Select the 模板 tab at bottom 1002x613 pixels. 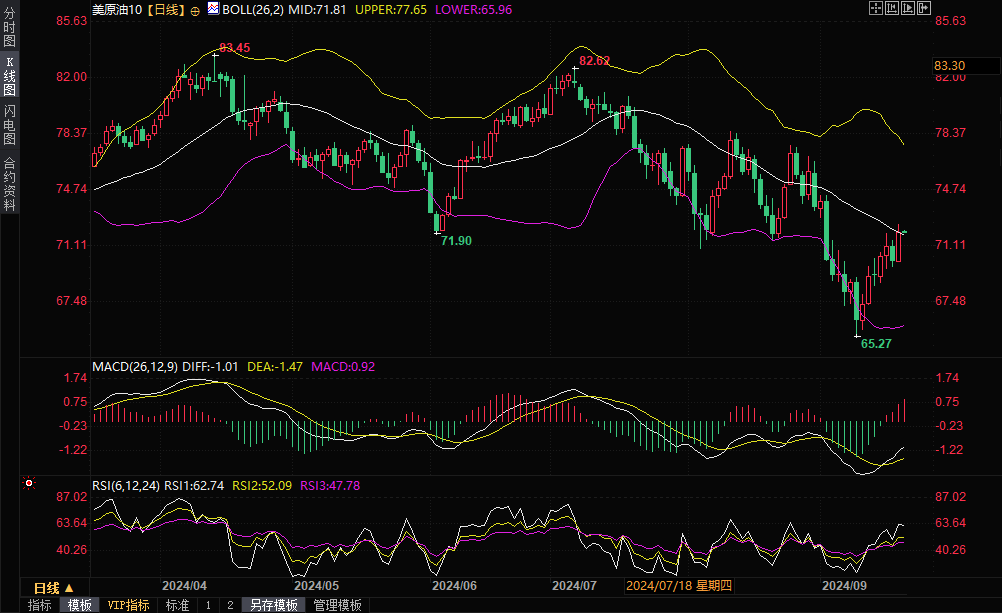tap(79, 605)
